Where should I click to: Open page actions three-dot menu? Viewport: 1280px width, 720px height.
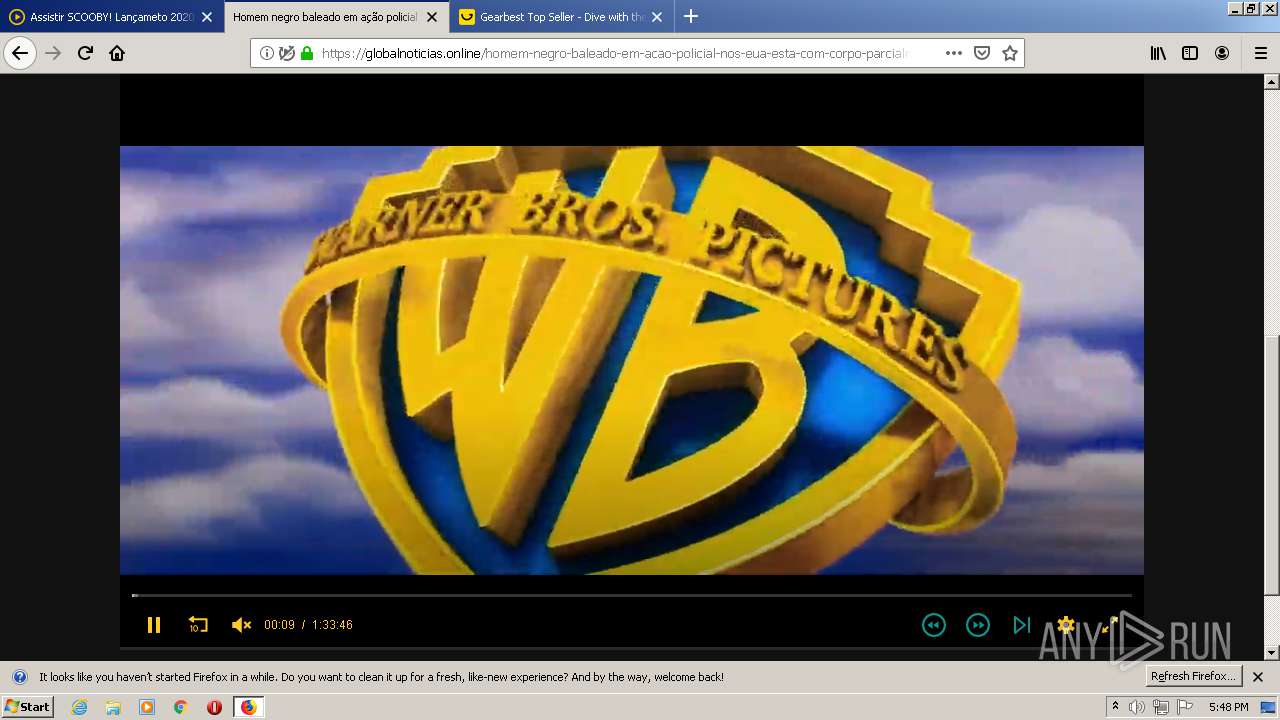(x=954, y=53)
